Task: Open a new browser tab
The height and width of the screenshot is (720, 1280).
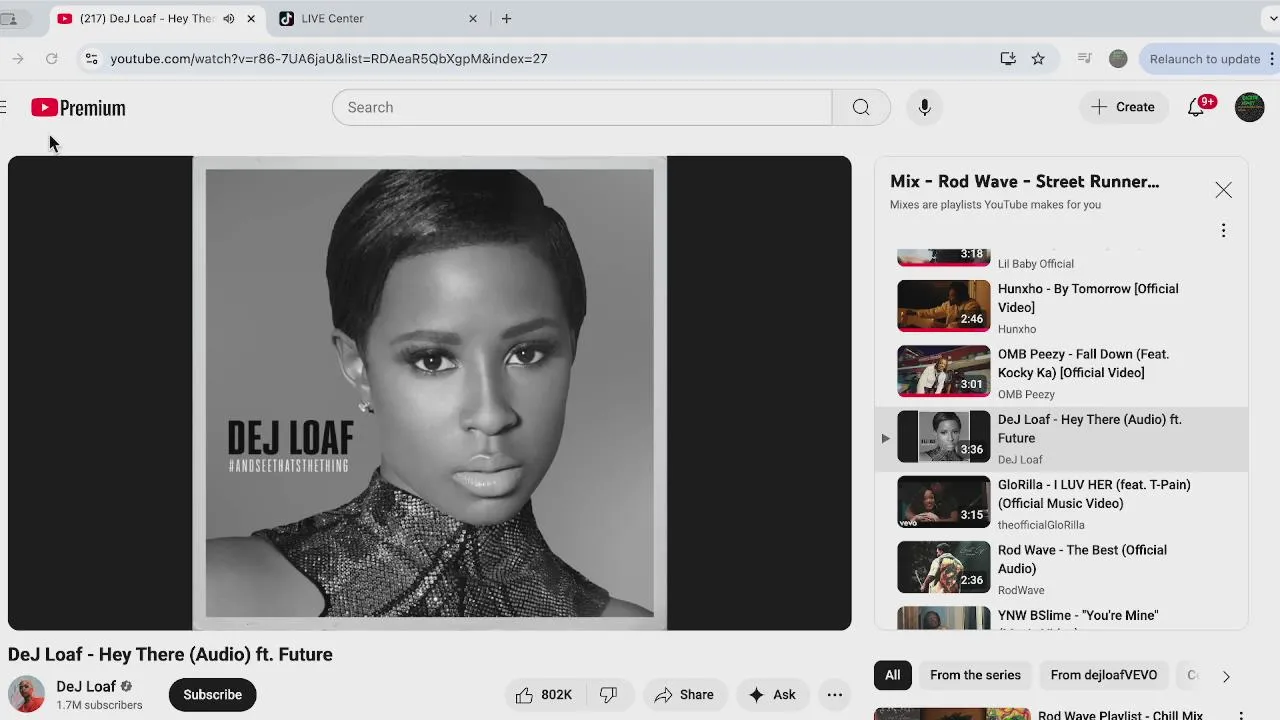Action: pos(507,18)
